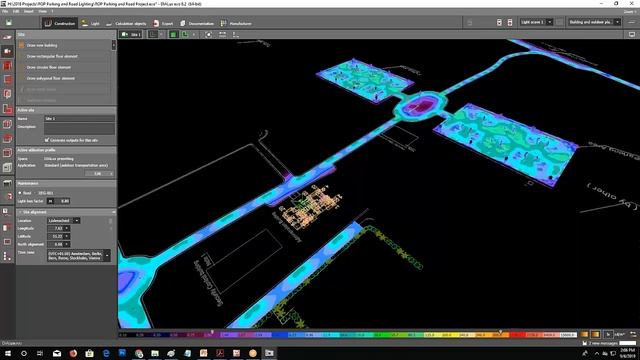Click the highlighted orange false-color icon
Viewport: 640px width, 360px height.
(x=596, y=334)
